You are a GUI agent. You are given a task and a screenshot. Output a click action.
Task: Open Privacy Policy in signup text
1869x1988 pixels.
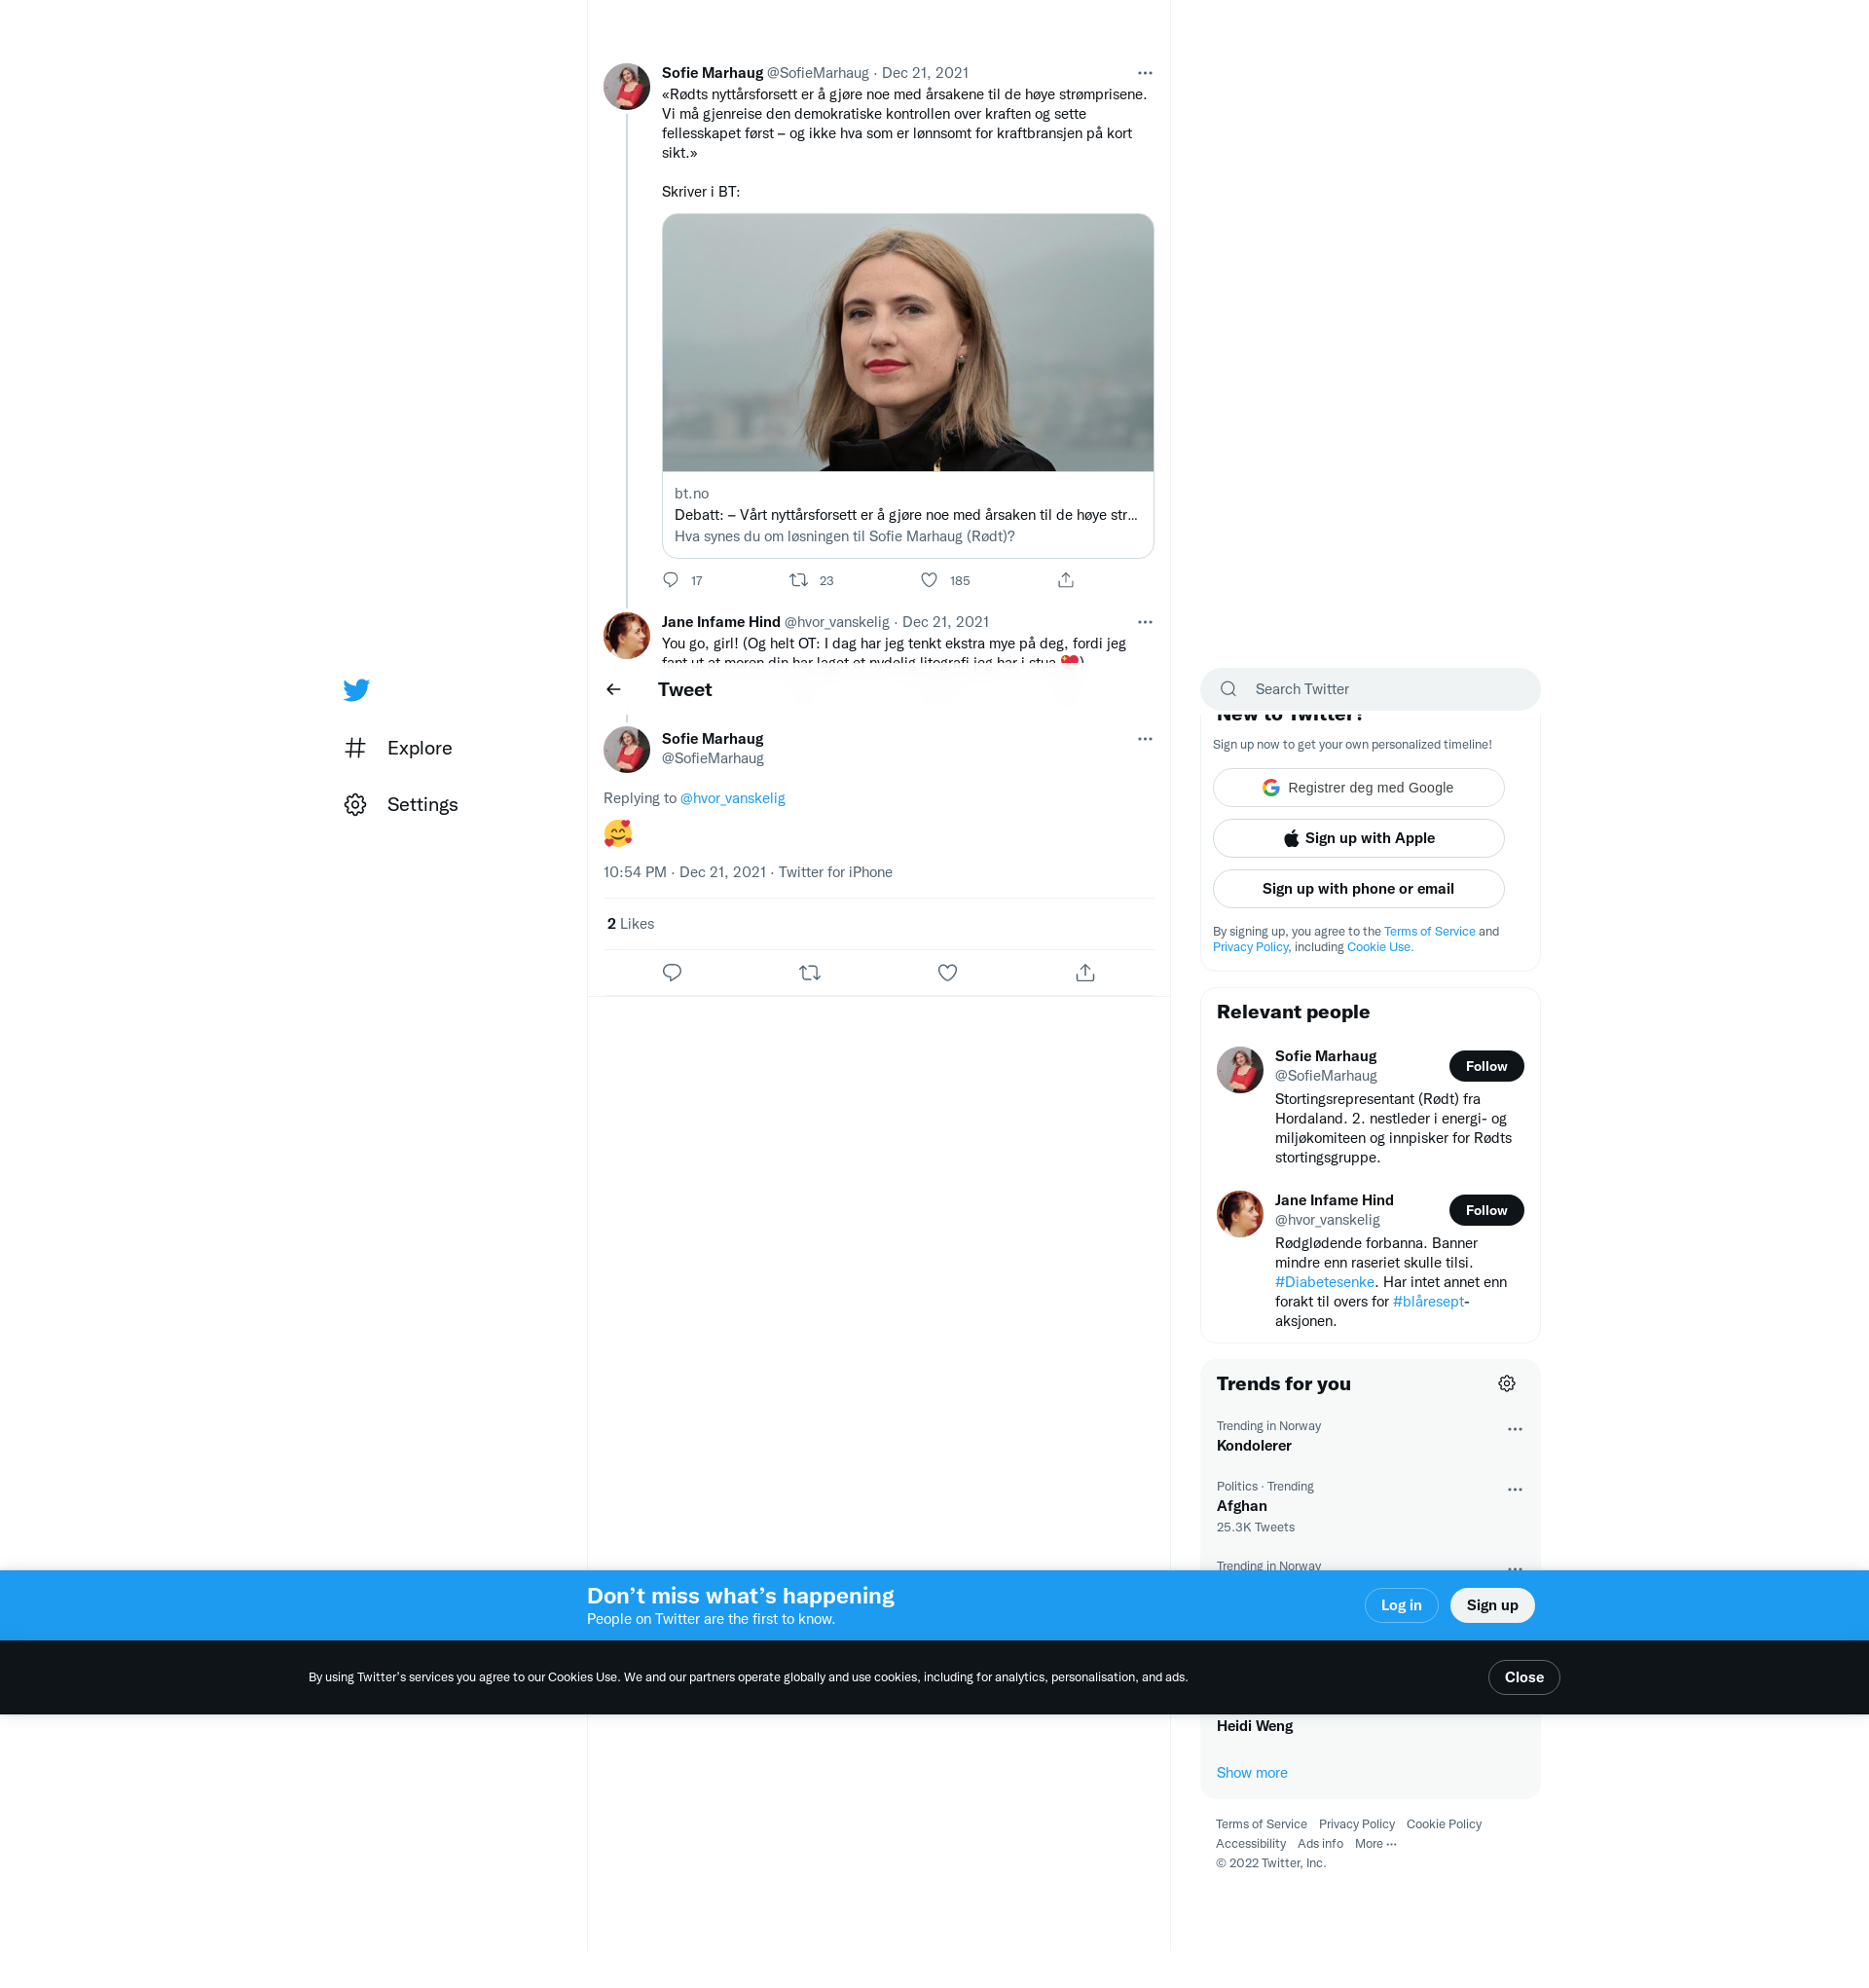[x=1250, y=948]
